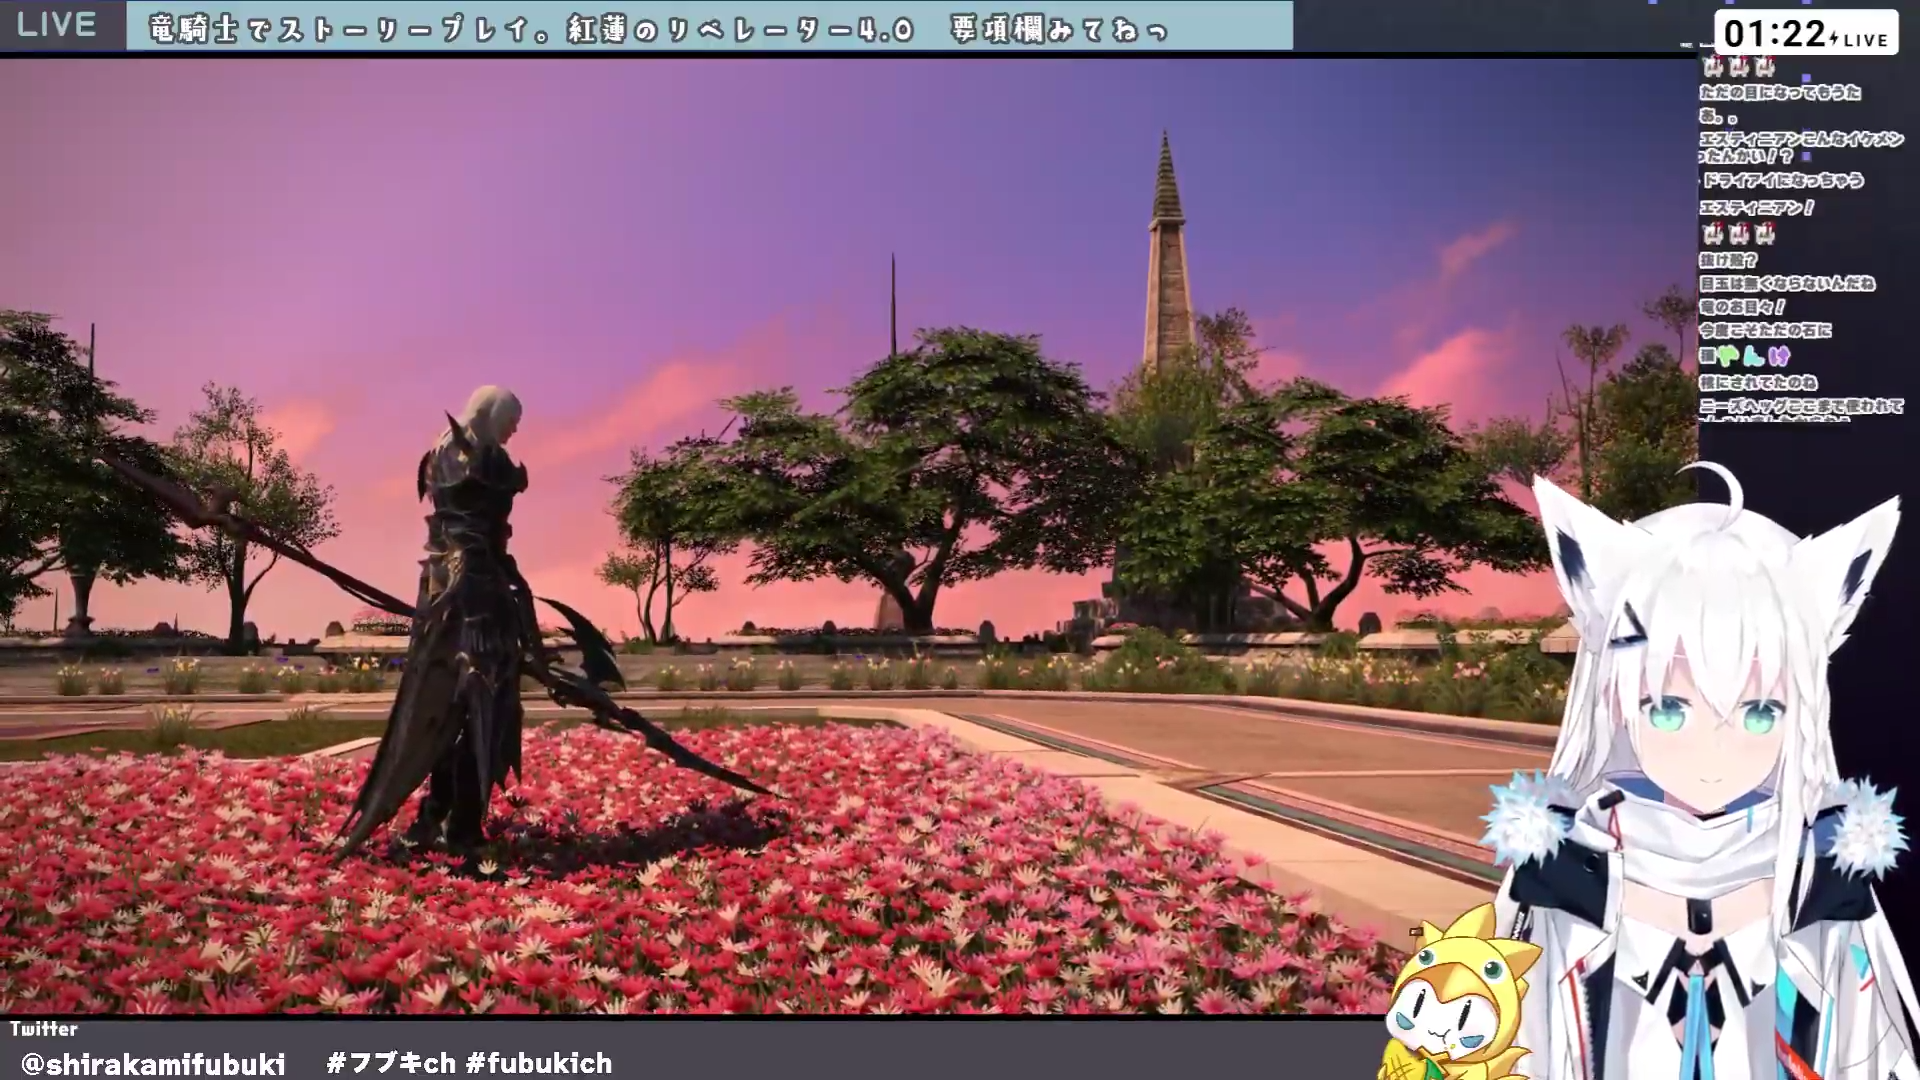Click the #fubukich hashtag

[x=539, y=1062]
